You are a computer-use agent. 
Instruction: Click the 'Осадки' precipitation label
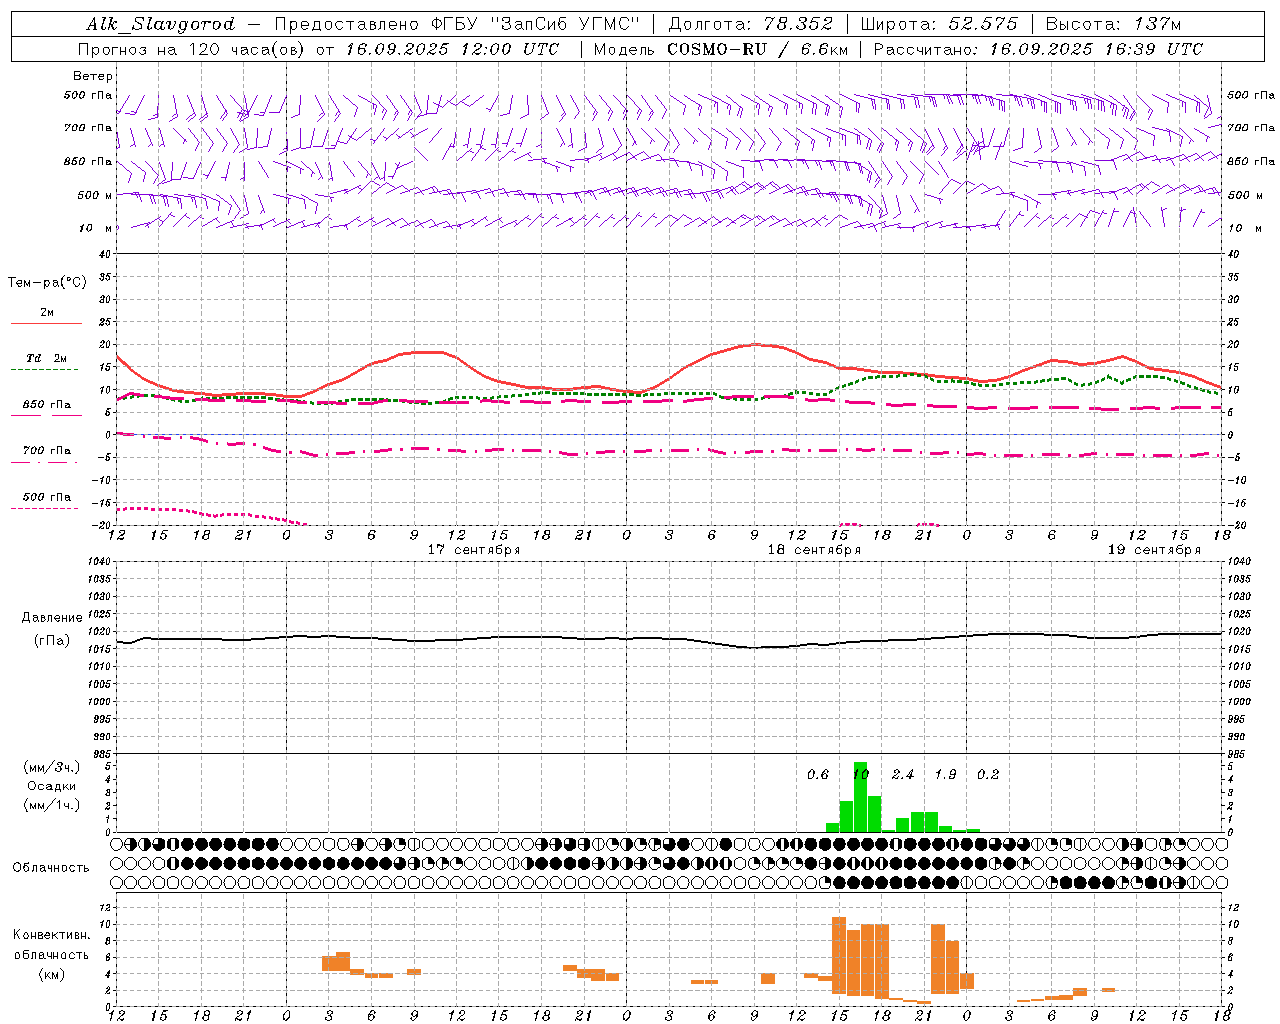52,786
